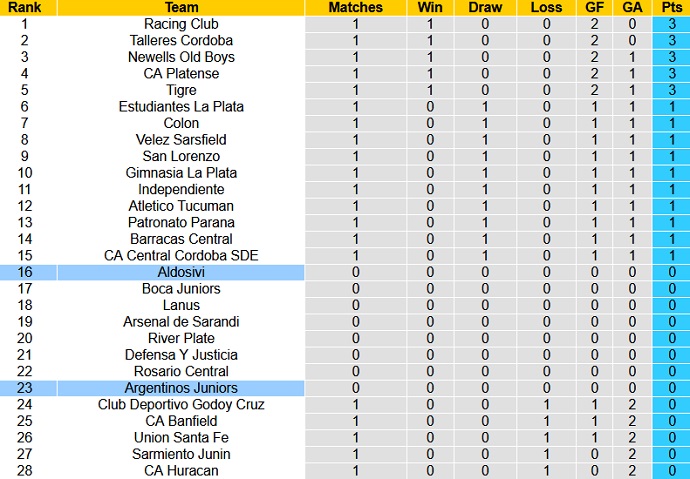Click the GF column header
Screen dimensions: 690x479
[595, 7]
